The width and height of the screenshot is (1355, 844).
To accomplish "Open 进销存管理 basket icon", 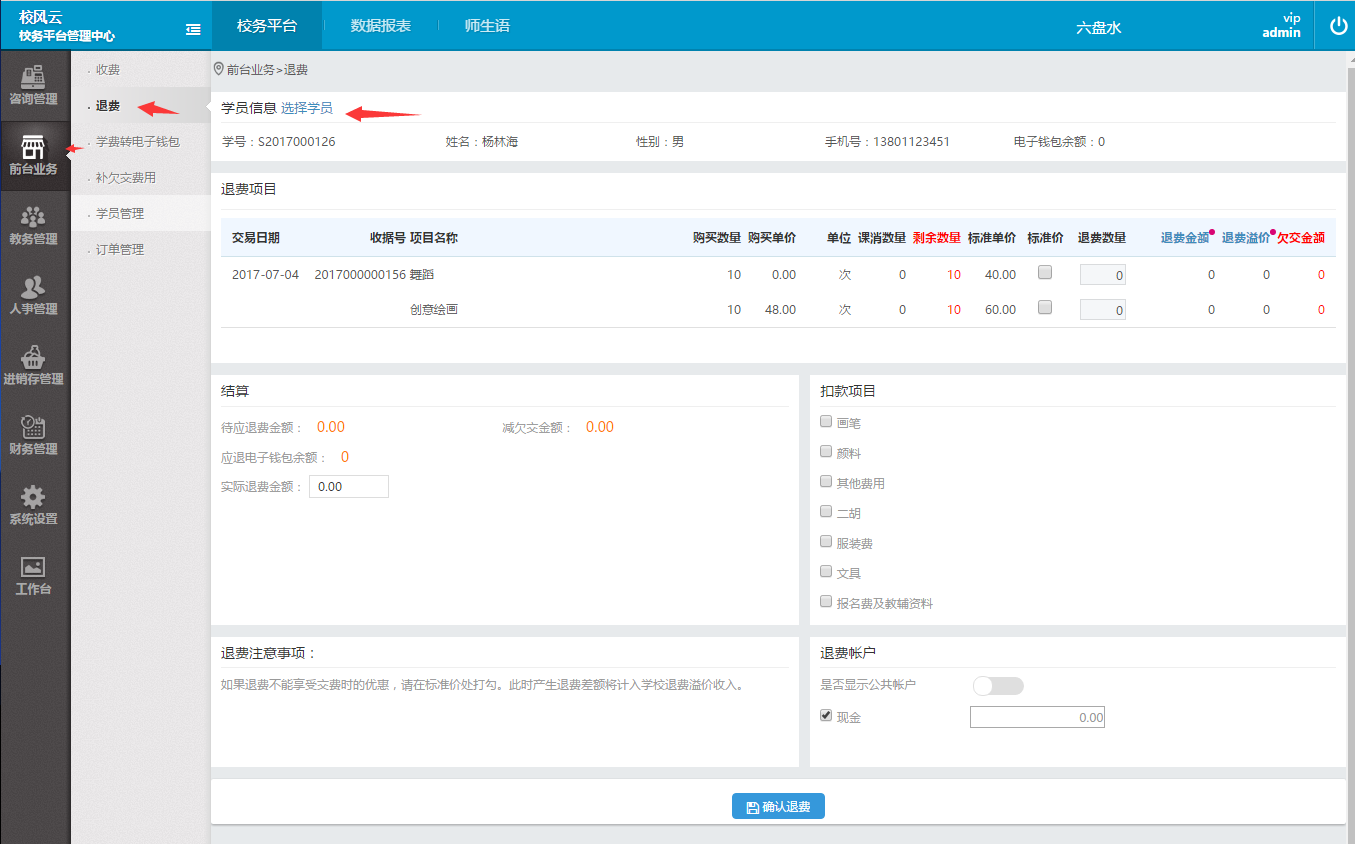I will point(33,357).
